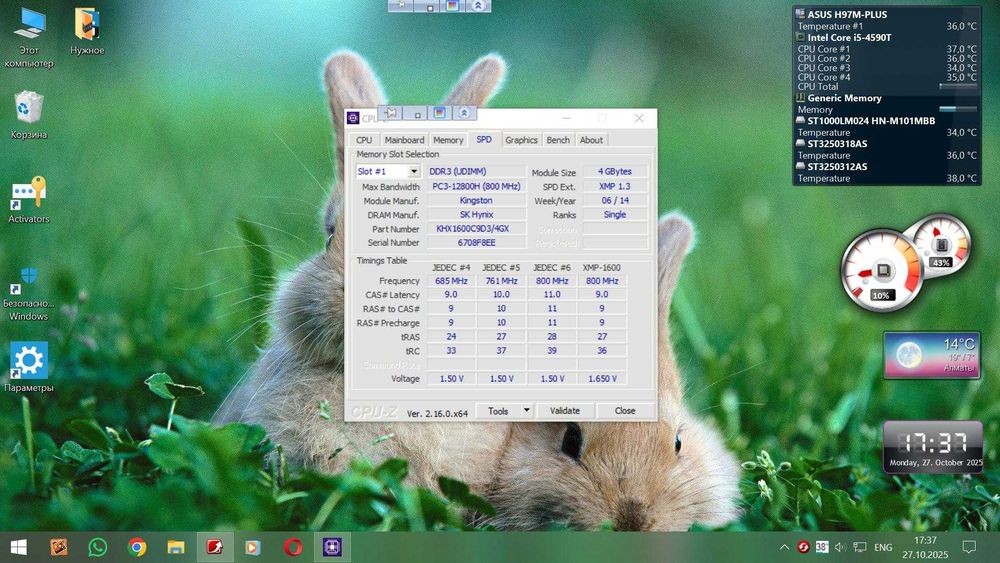Open the Activators desktop shortcut
Screen dimensions: 1000x563
[29, 200]
